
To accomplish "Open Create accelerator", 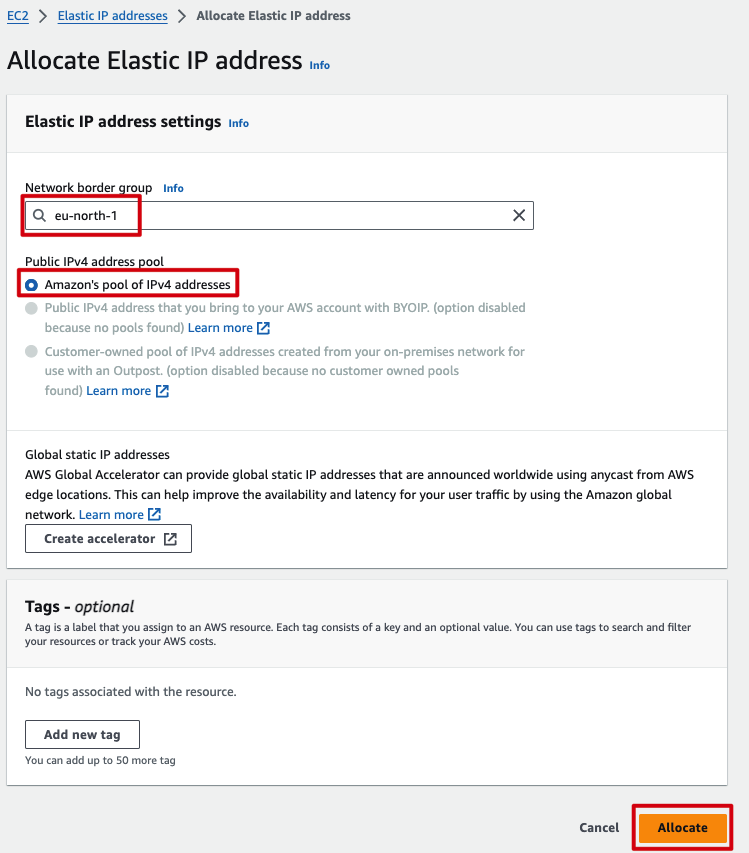I will 100,539.
